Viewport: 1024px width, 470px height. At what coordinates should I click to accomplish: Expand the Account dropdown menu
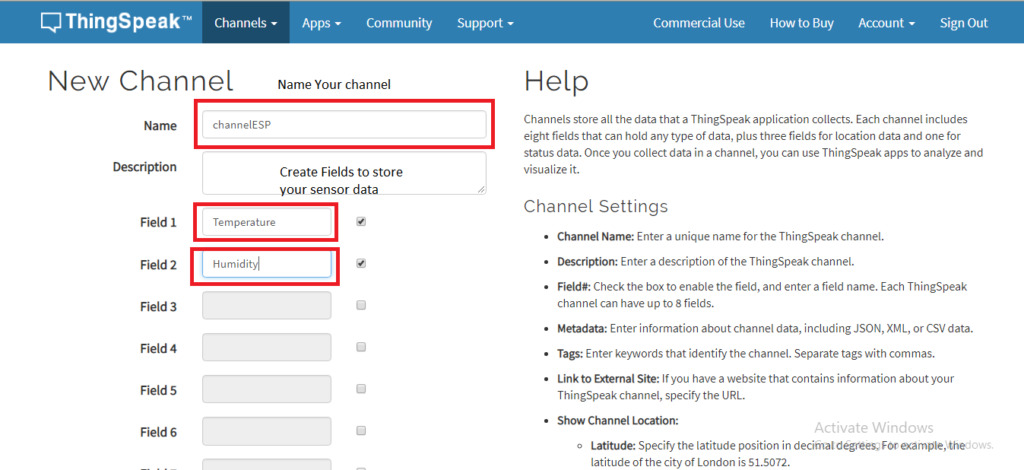[x=886, y=23]
